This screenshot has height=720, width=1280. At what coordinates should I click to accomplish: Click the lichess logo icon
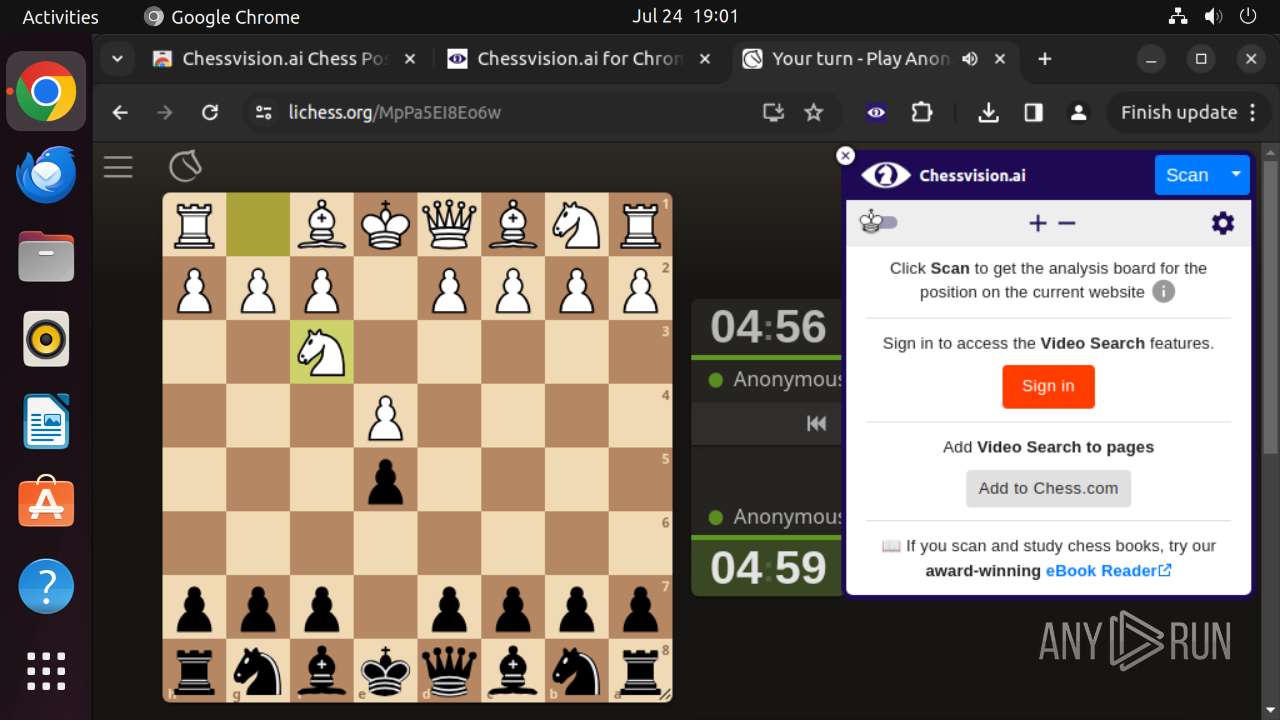[x=185, y=166]
